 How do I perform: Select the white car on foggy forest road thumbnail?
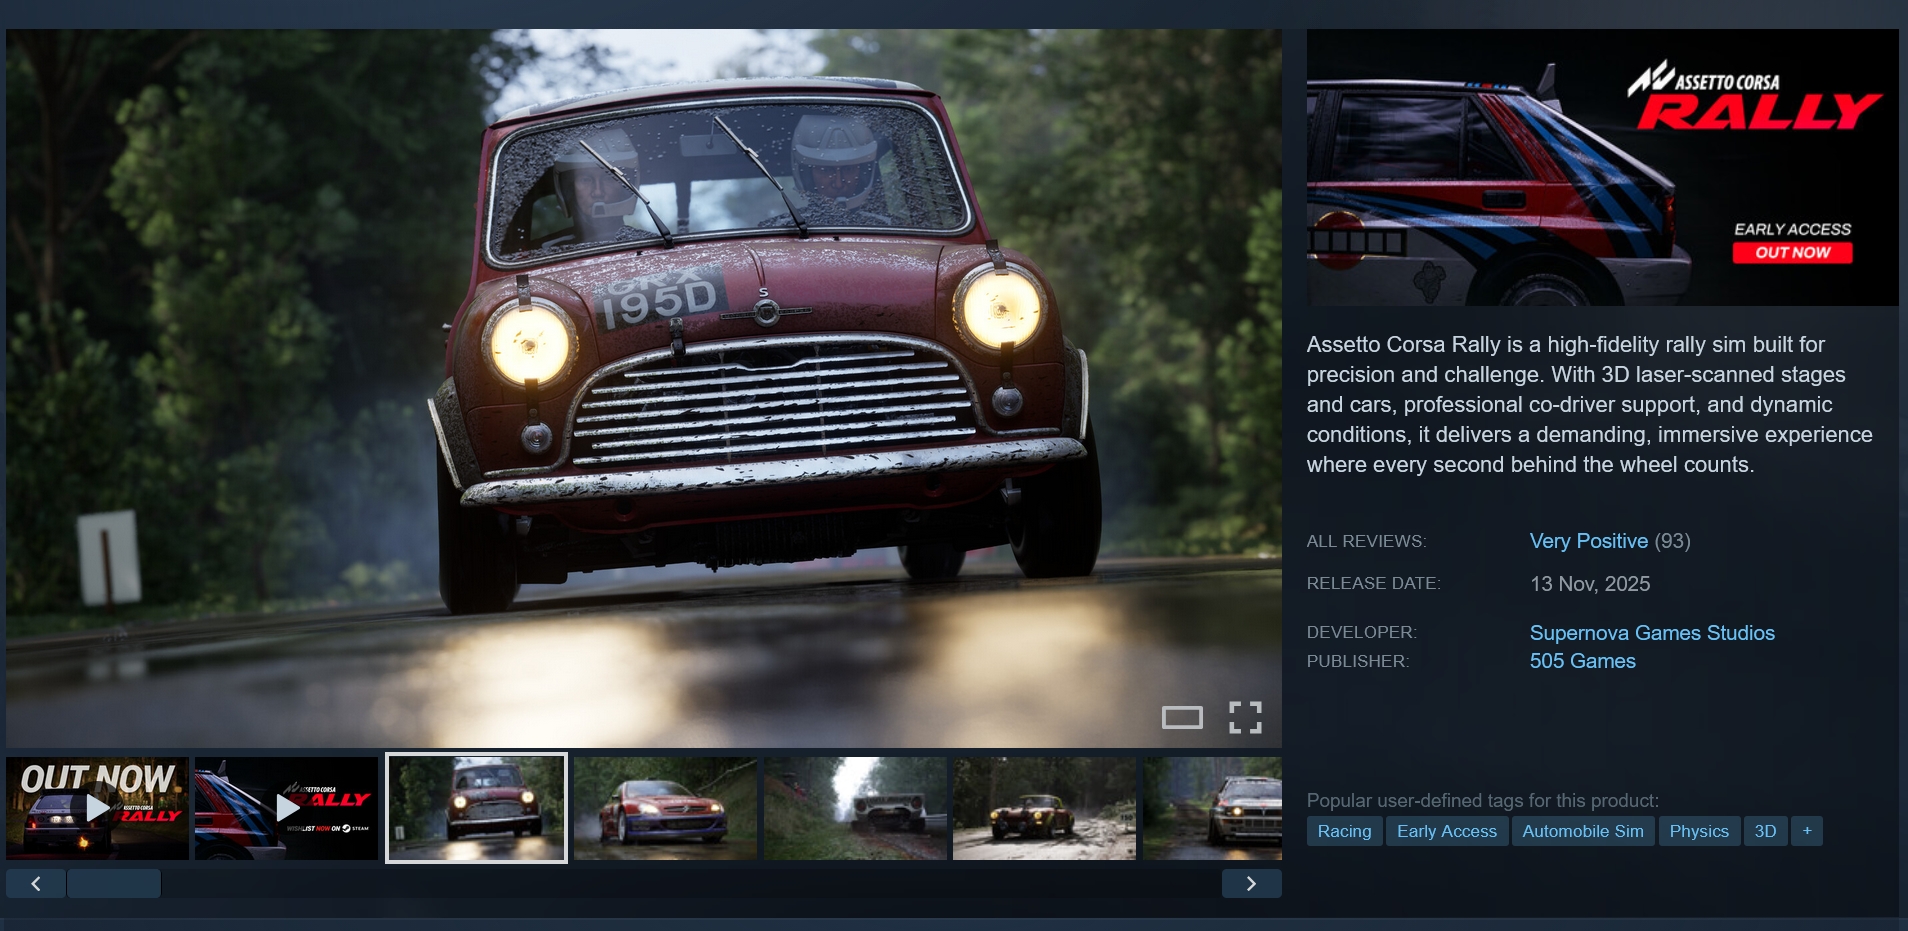855,808
